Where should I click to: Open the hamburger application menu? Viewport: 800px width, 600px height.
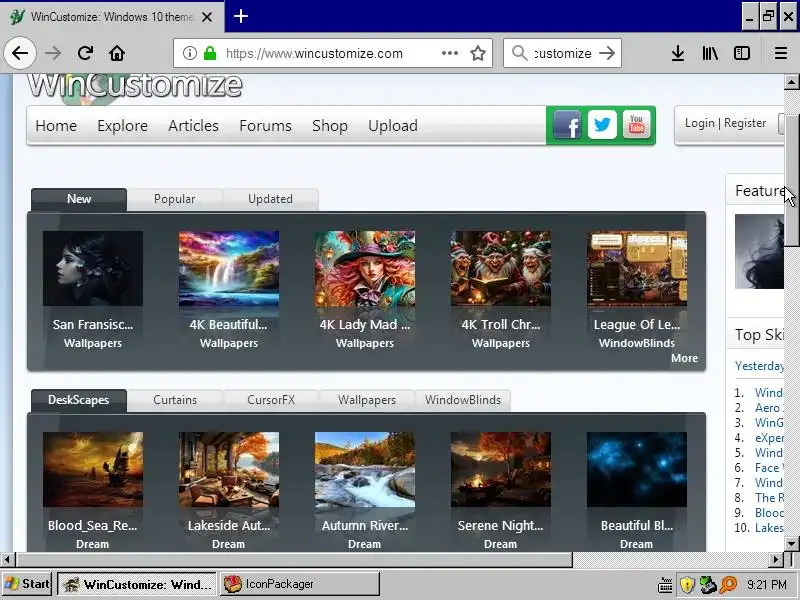tap(781, 53)
